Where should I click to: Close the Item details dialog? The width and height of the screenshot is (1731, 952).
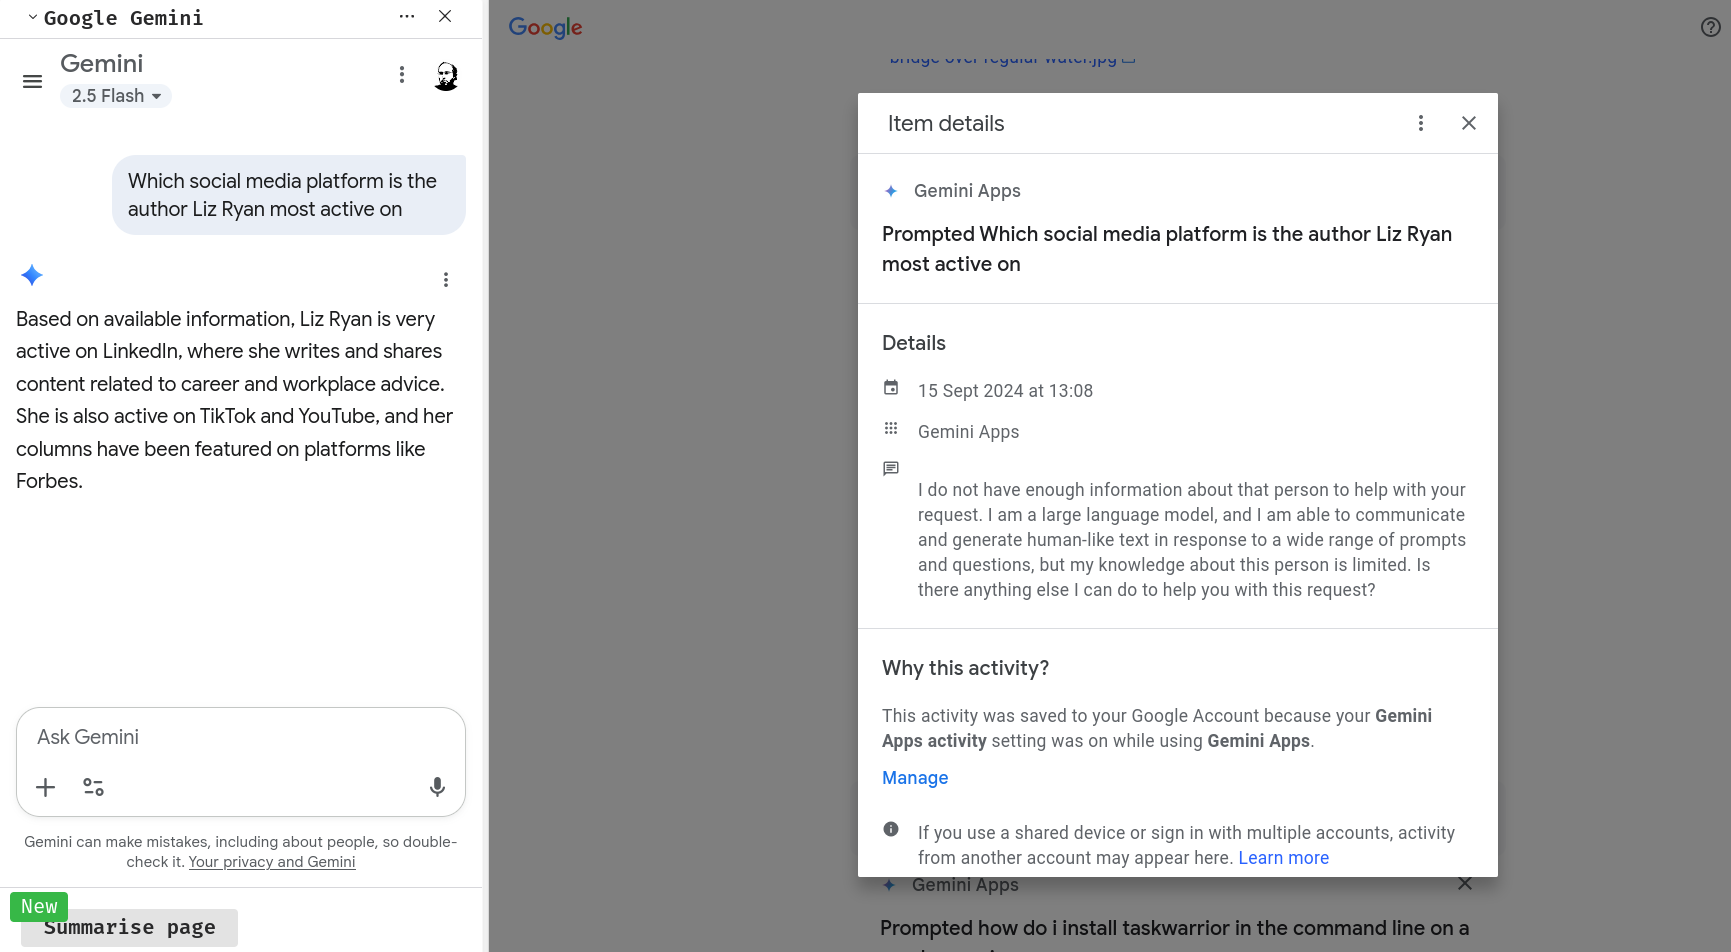[1469, 123]
